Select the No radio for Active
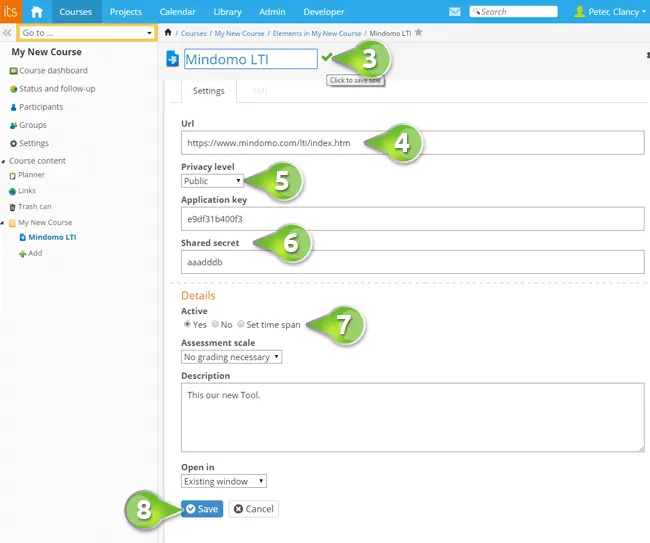This screenshot has width=650, height=543. pyautogui.click(x=215, y=325)
